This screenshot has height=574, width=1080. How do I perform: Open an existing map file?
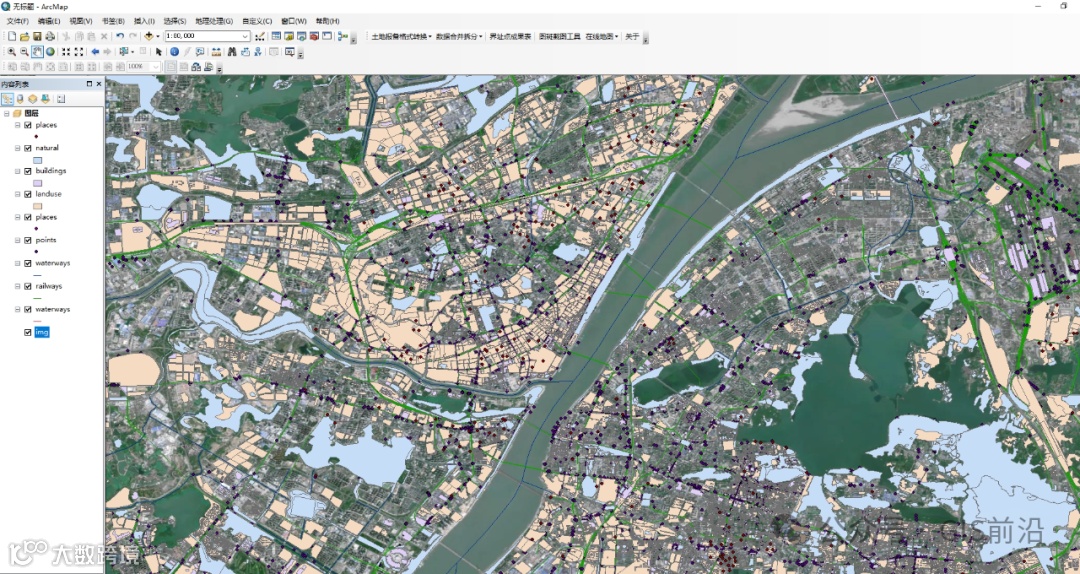click(x=25, y=36)
